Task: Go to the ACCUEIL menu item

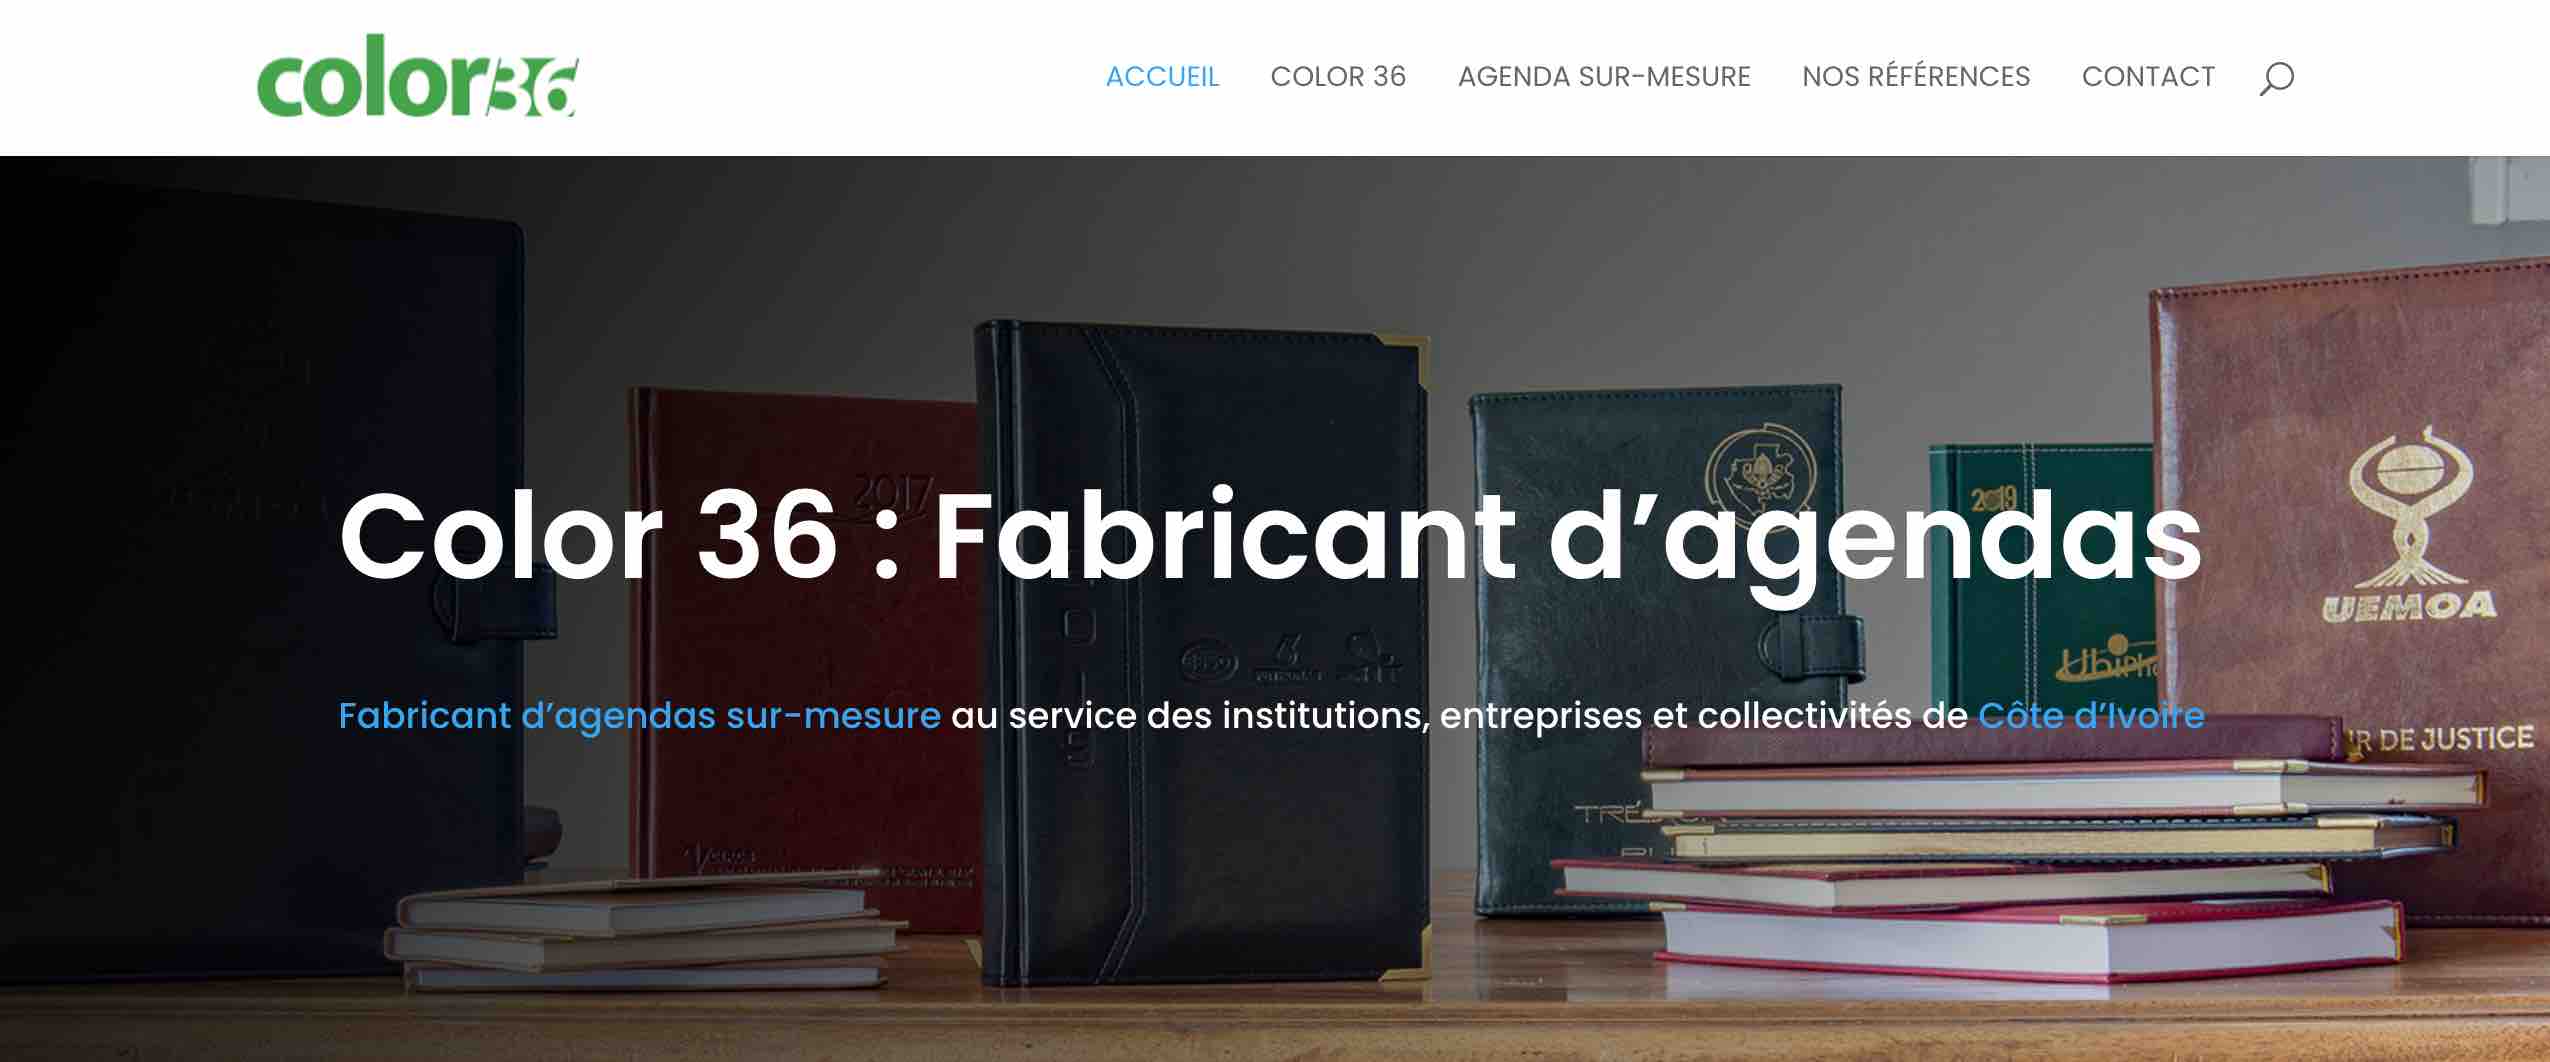Action: click(x=1162, y=77)
